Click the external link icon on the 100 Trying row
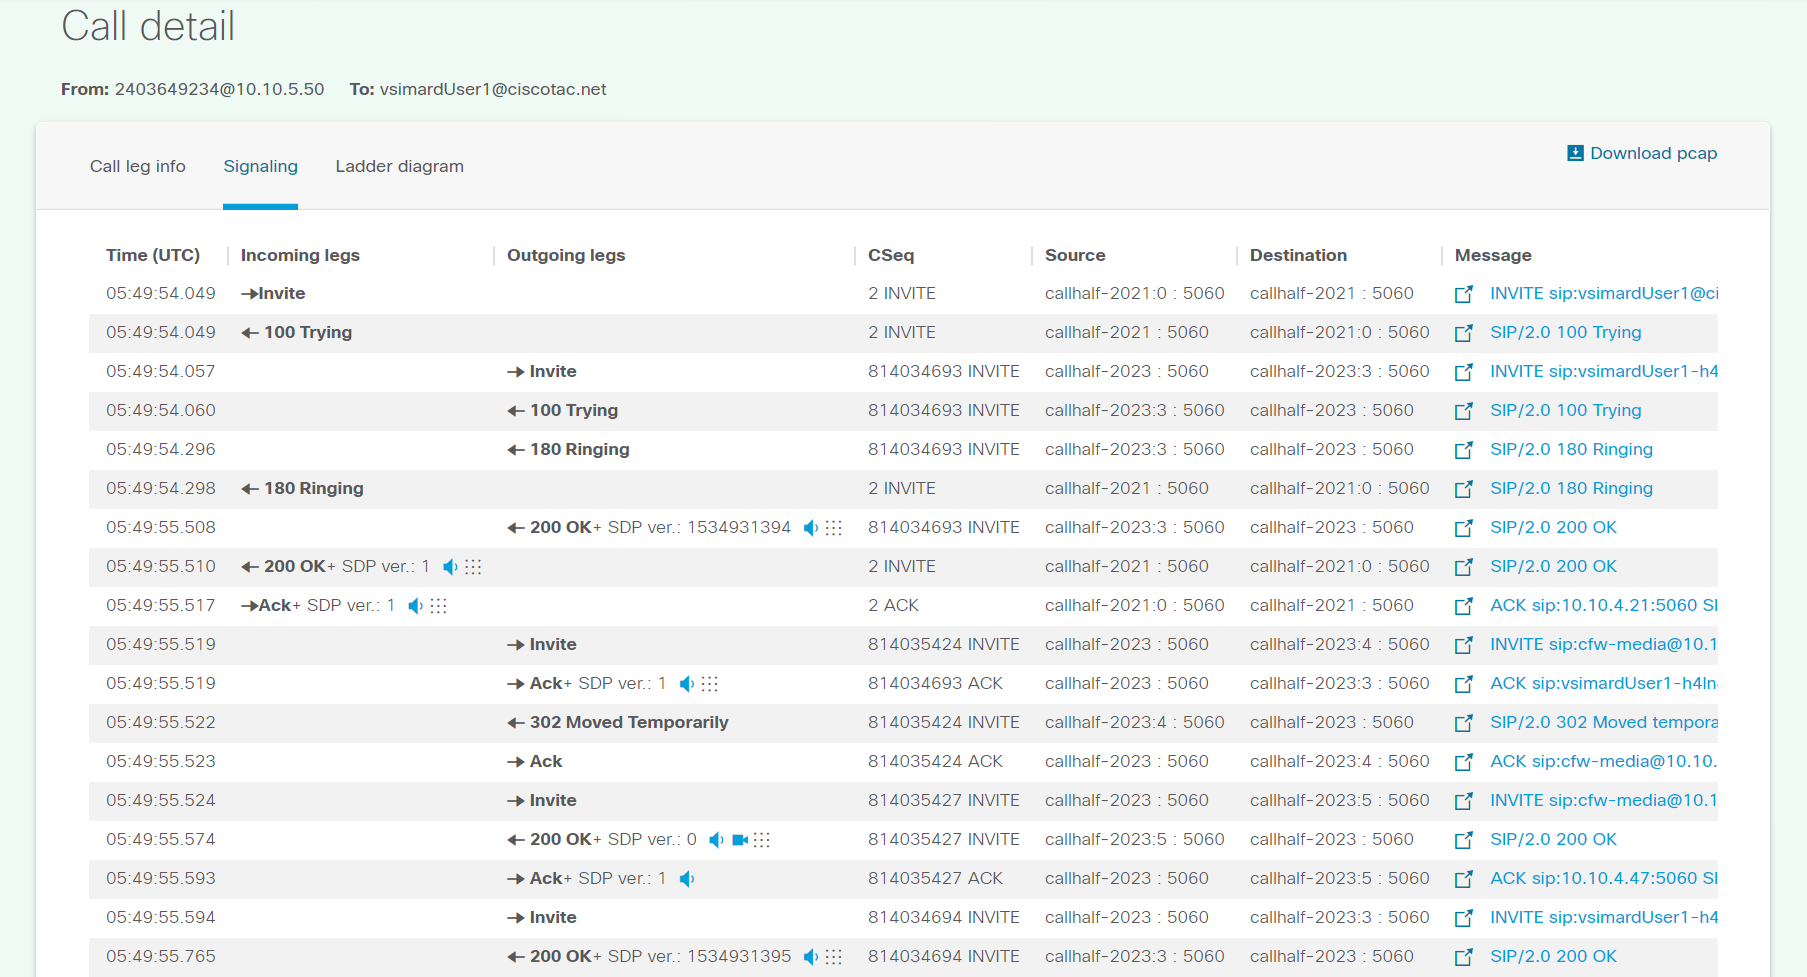Viewport: 1807px width, 977px height. 1464,332
